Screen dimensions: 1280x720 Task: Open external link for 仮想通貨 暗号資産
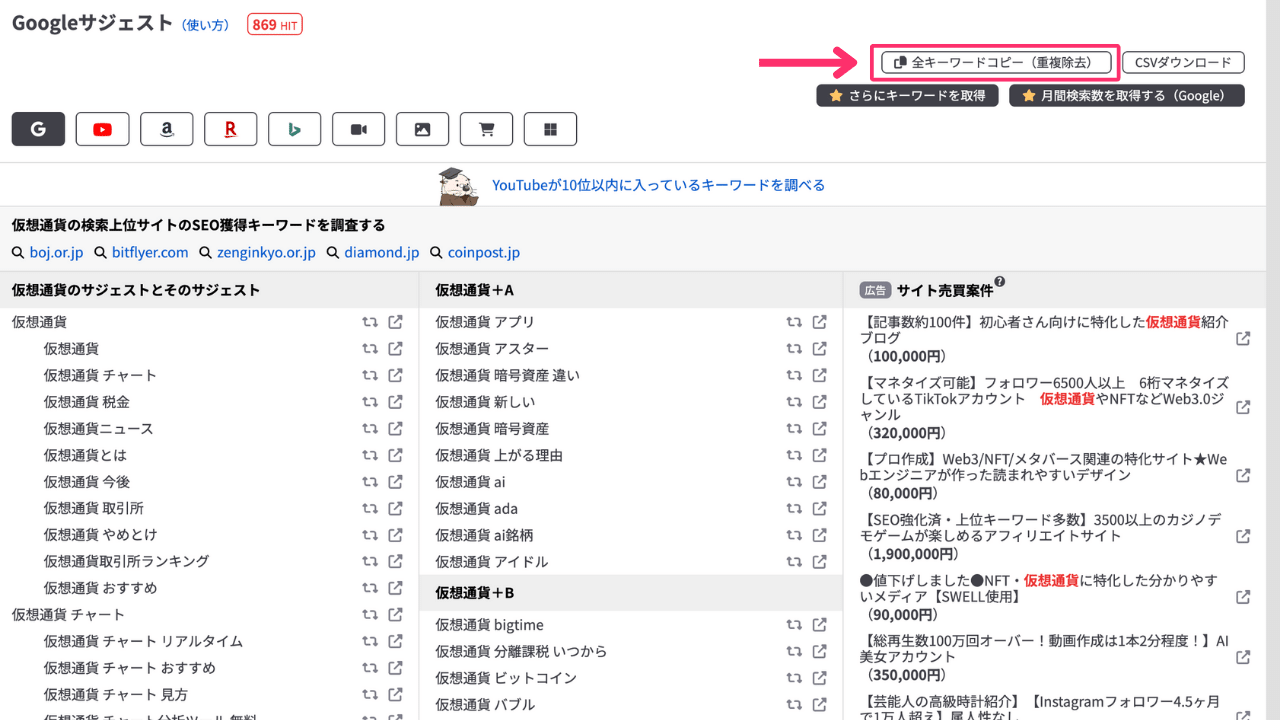tap(819, 428)
